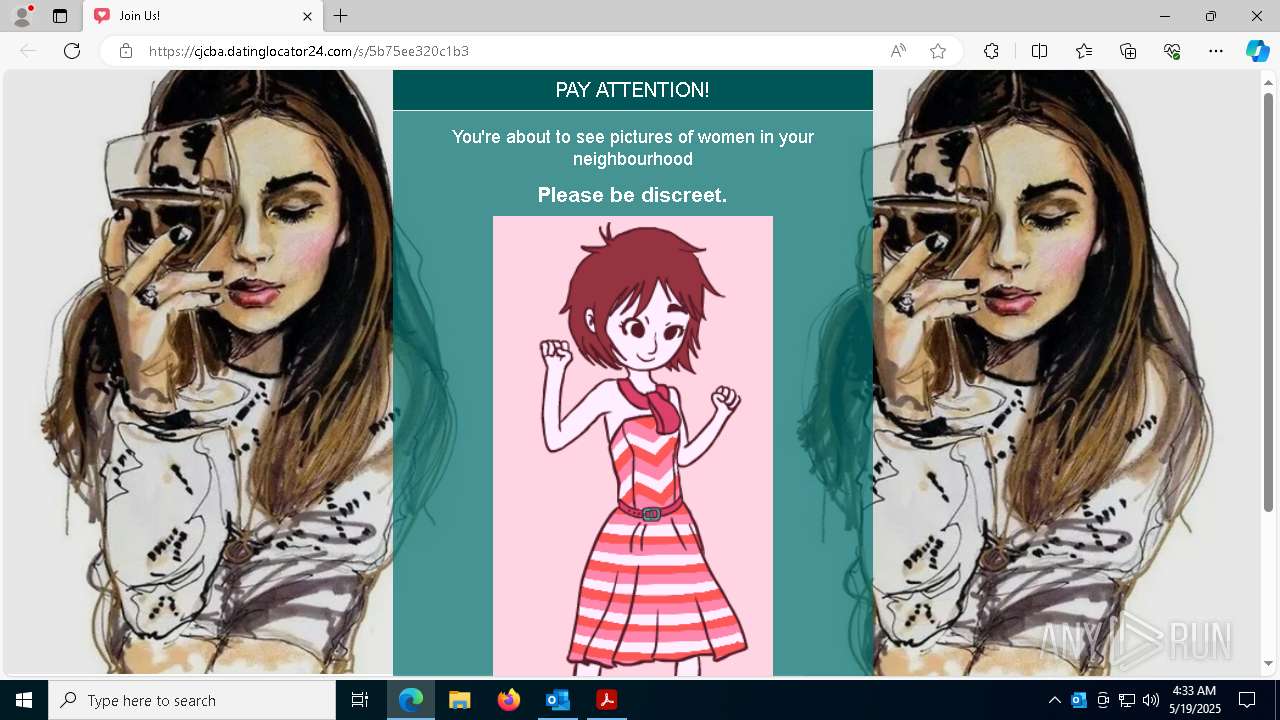Go back to previous page
Viewport: 1280px width, 720px height.
(28, 51)
